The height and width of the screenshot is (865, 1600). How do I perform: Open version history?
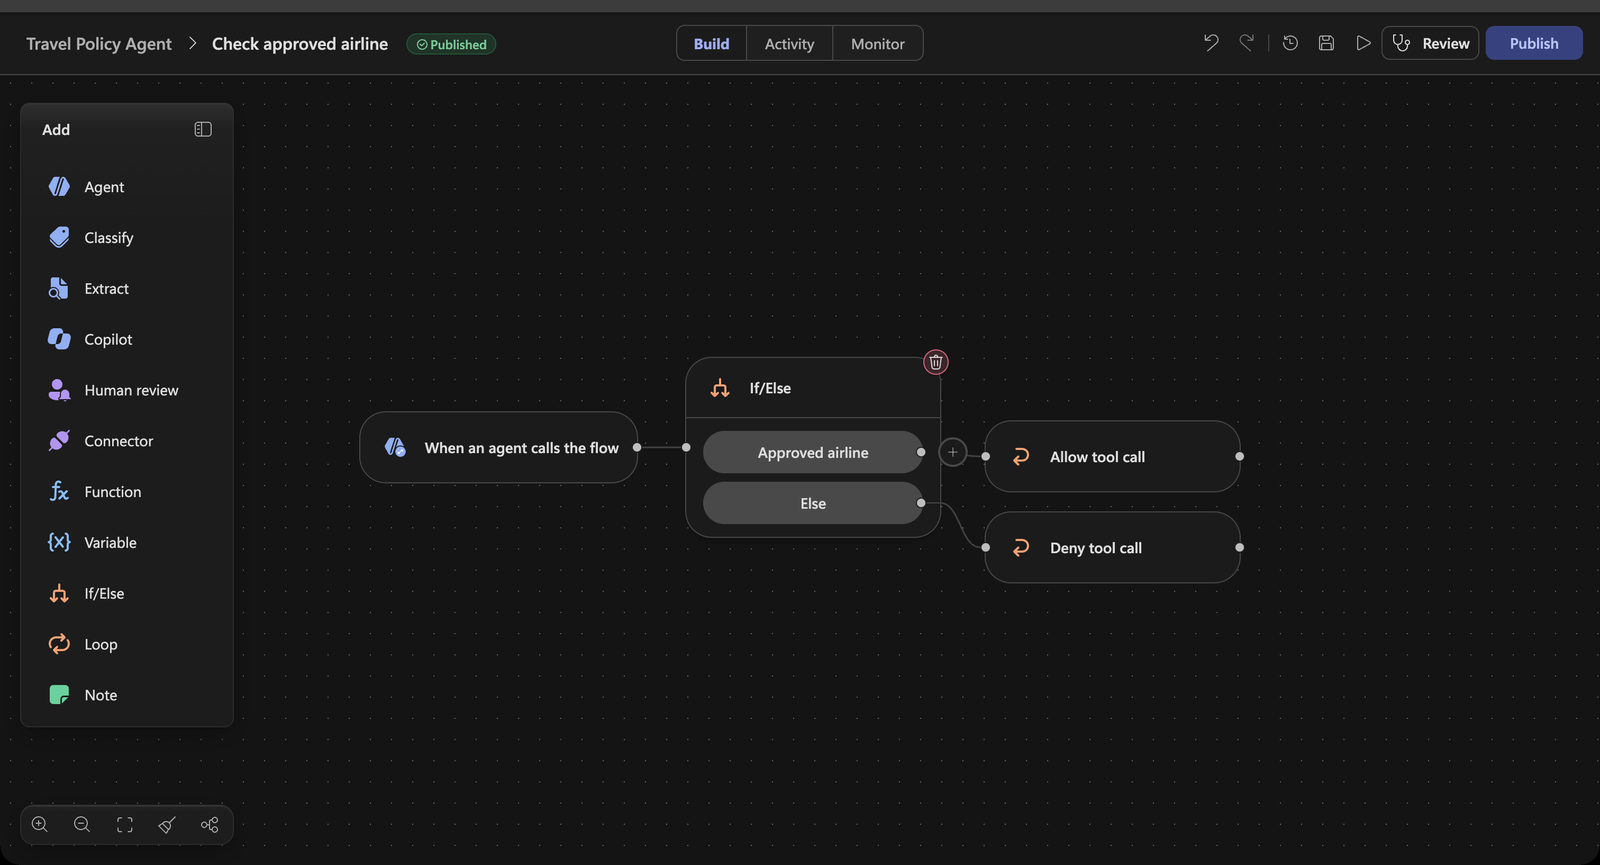pyautogui.click(x=1290, y=43)
